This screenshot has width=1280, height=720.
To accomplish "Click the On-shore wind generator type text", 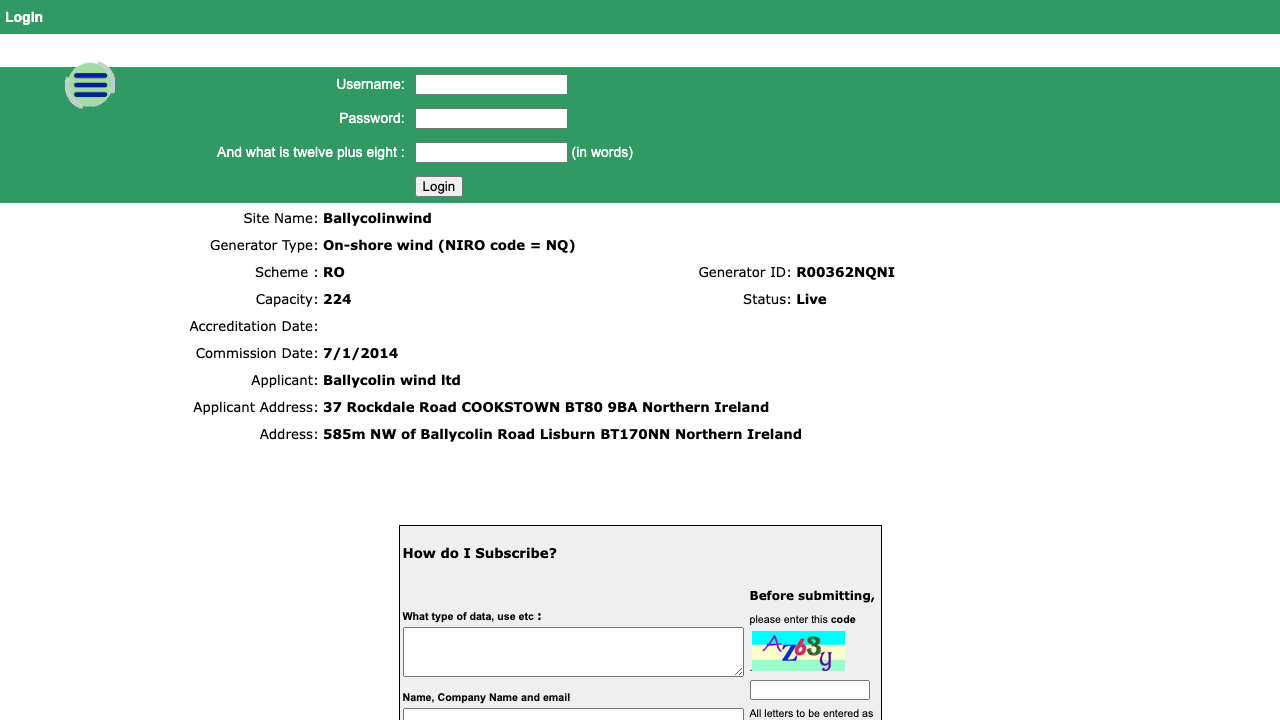I will coord(449,245).
